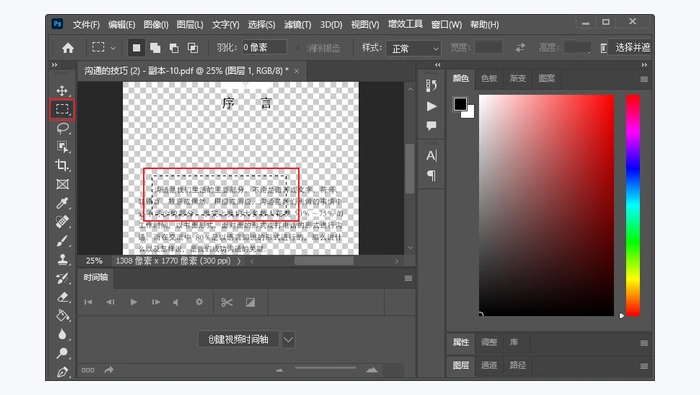The height and width of the screenshot is (395, 700).
Task: Open the Layers panel menu
Action: point(644,366)
